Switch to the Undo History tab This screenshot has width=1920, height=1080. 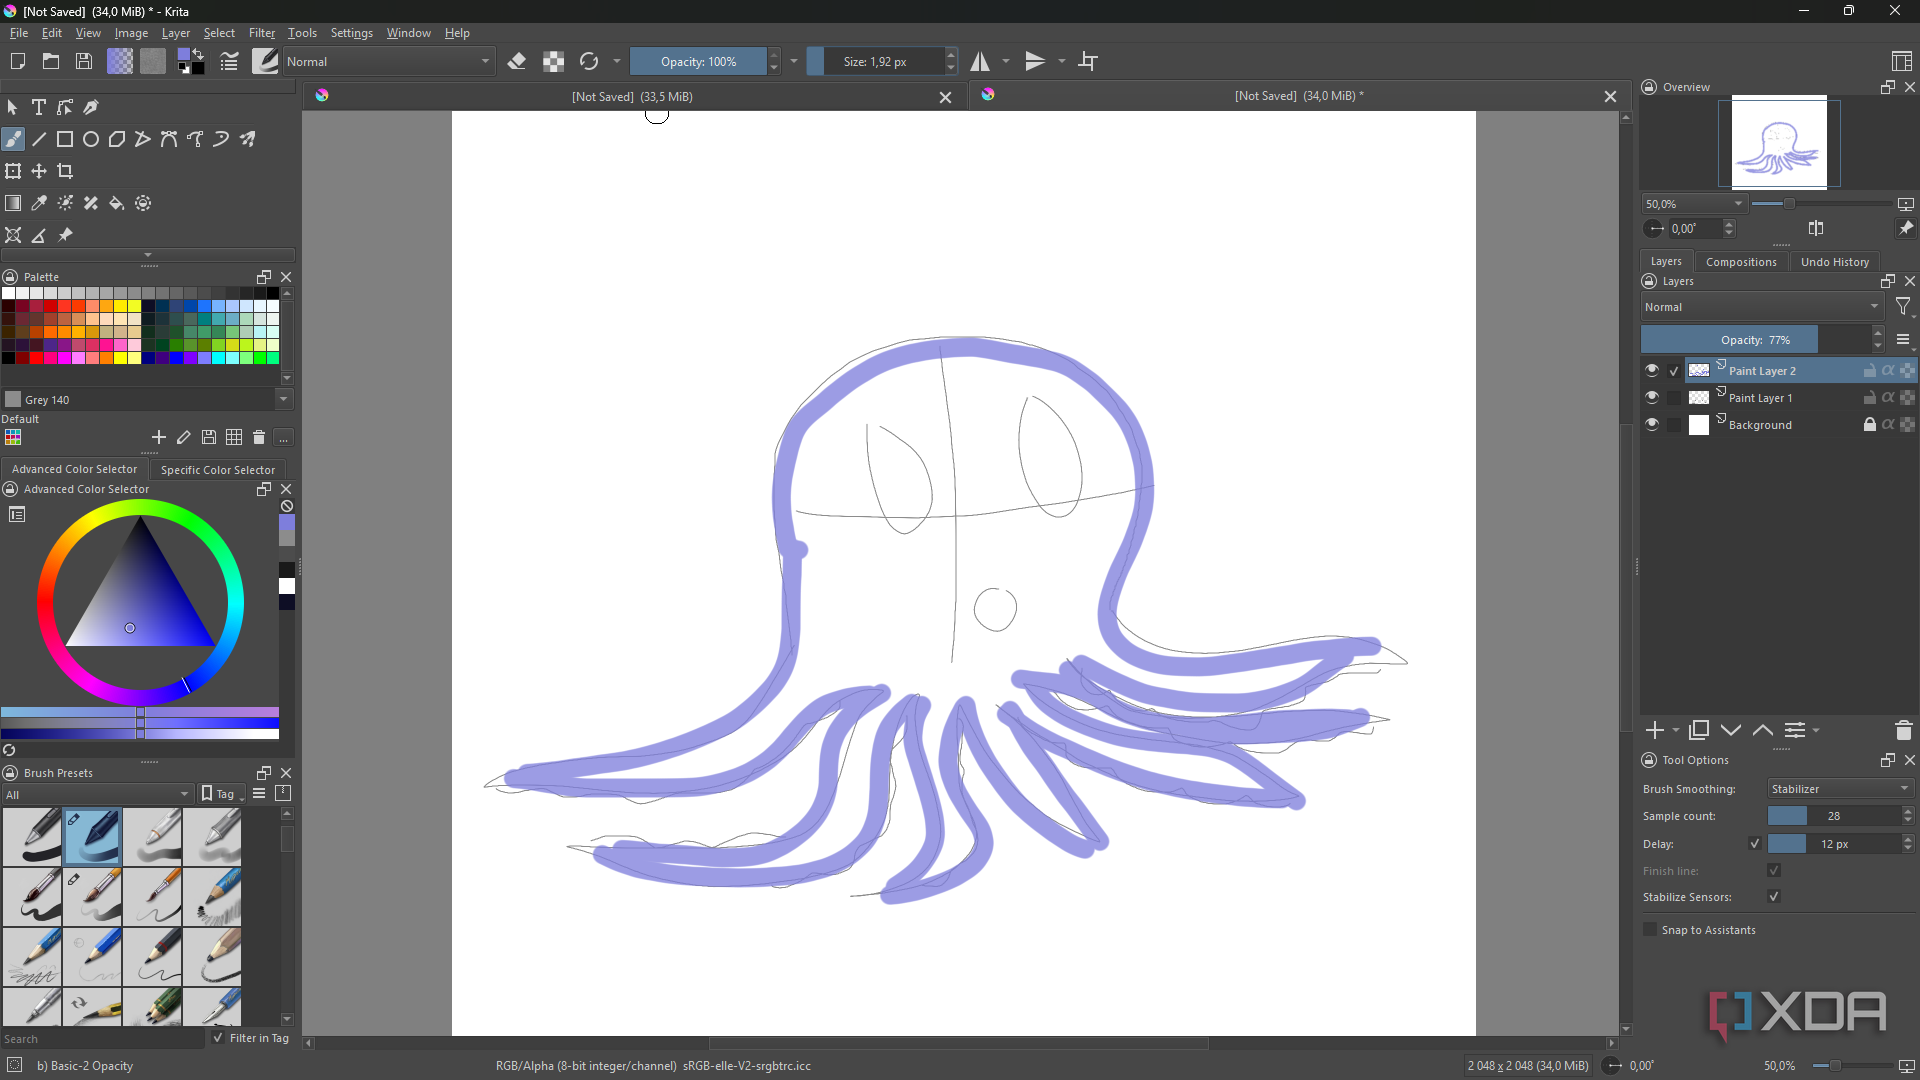click(x=1835, y=262)
